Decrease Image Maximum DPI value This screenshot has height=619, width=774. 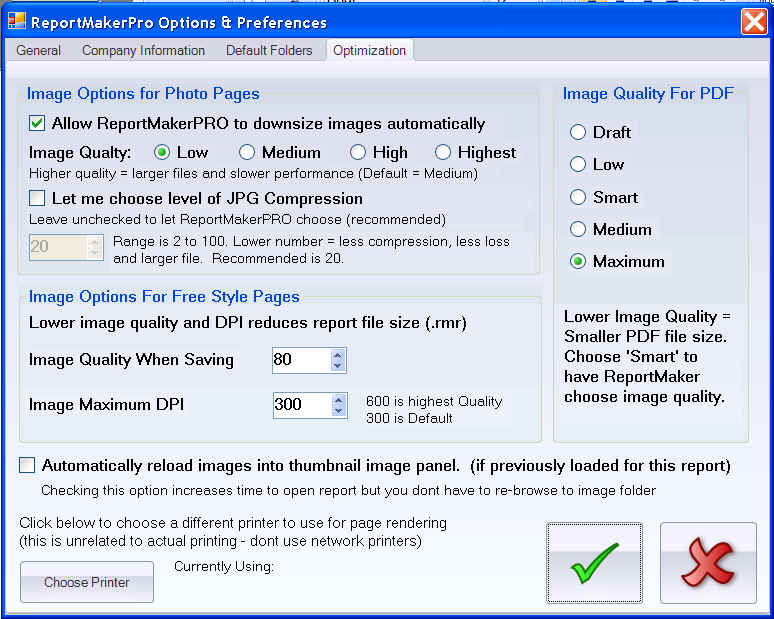pyautogui.click(x=338, y=410)
